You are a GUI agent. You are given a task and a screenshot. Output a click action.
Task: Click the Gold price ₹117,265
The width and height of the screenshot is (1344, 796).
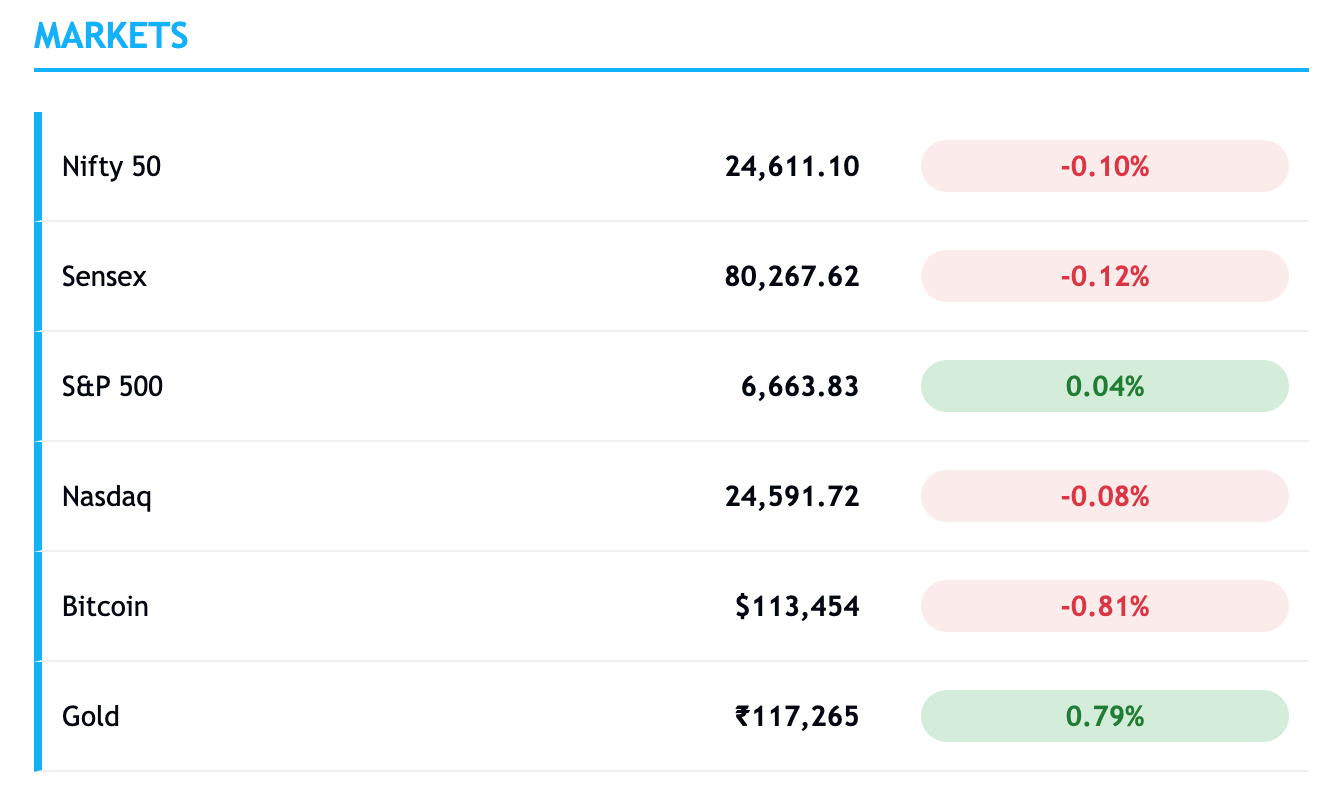797,716
